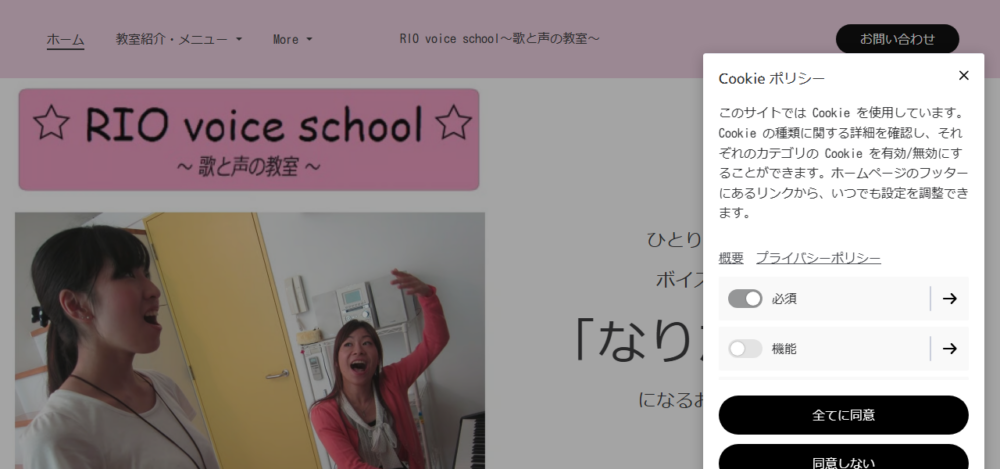Open 必須 cookie details arrow
The width and height of the screenshot is (1000, 469).
pos(950,299)
